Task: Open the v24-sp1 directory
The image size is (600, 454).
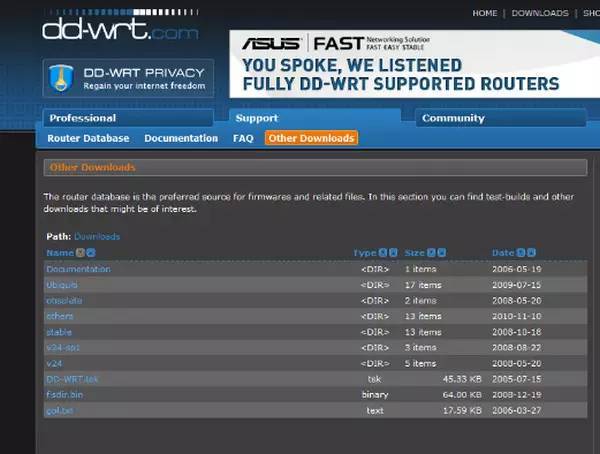Action: 63,348
